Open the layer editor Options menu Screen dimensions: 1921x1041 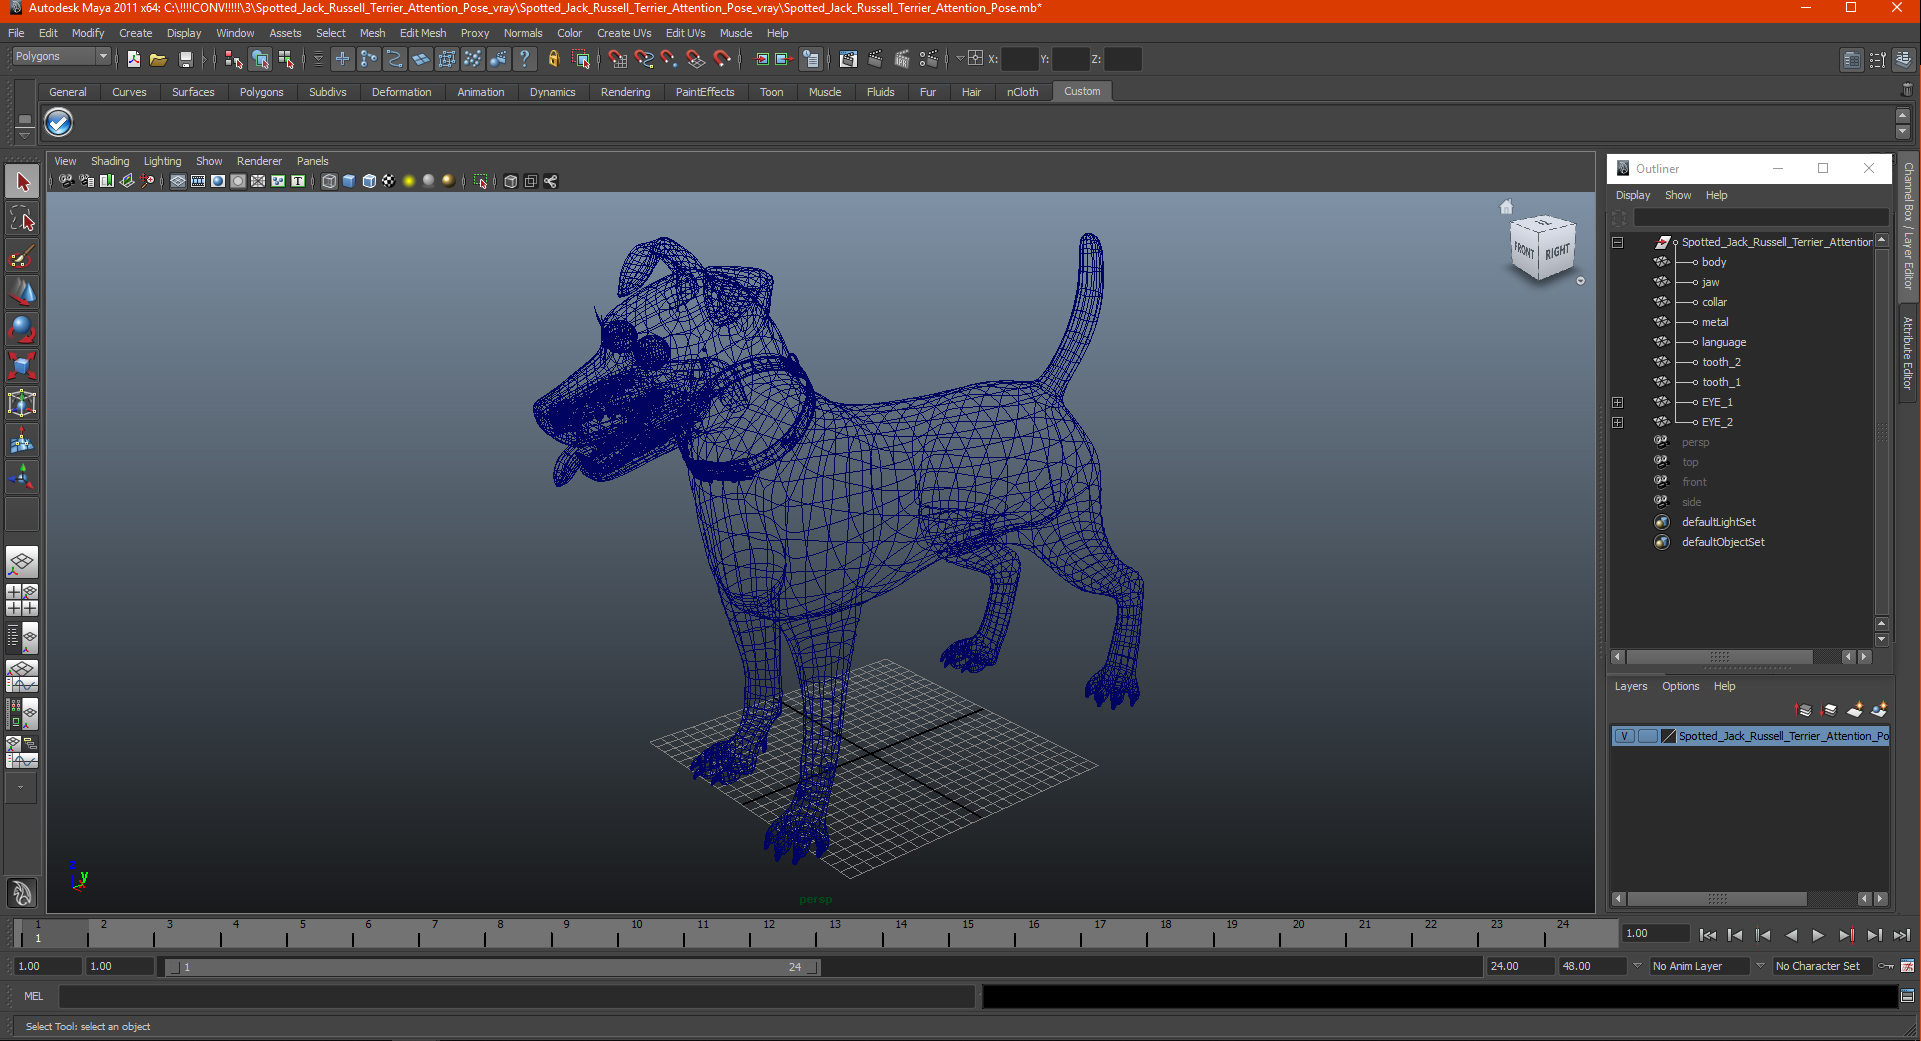[x=1680, y=686]
